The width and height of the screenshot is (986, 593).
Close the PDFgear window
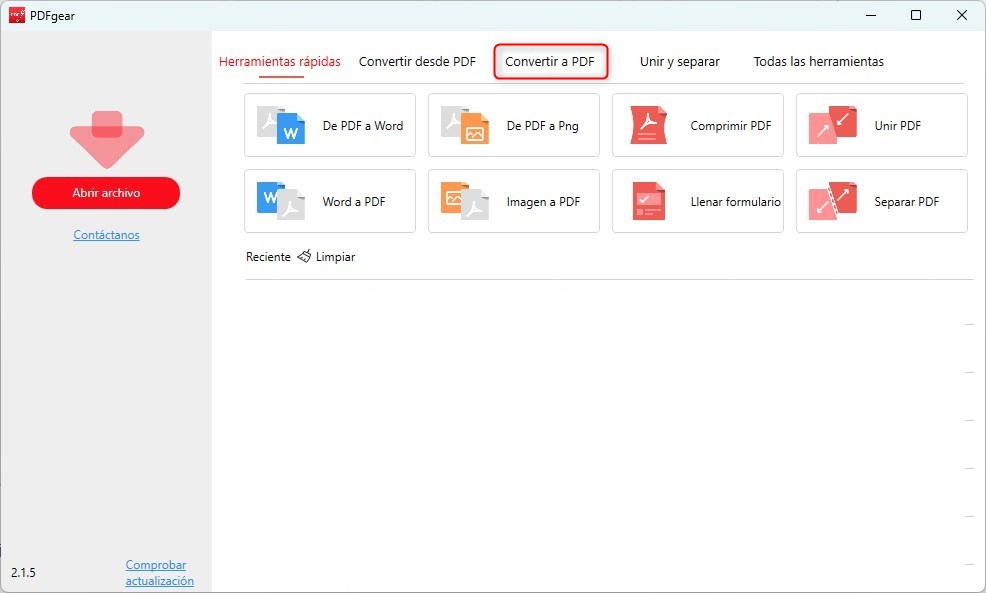pos(962,15)
